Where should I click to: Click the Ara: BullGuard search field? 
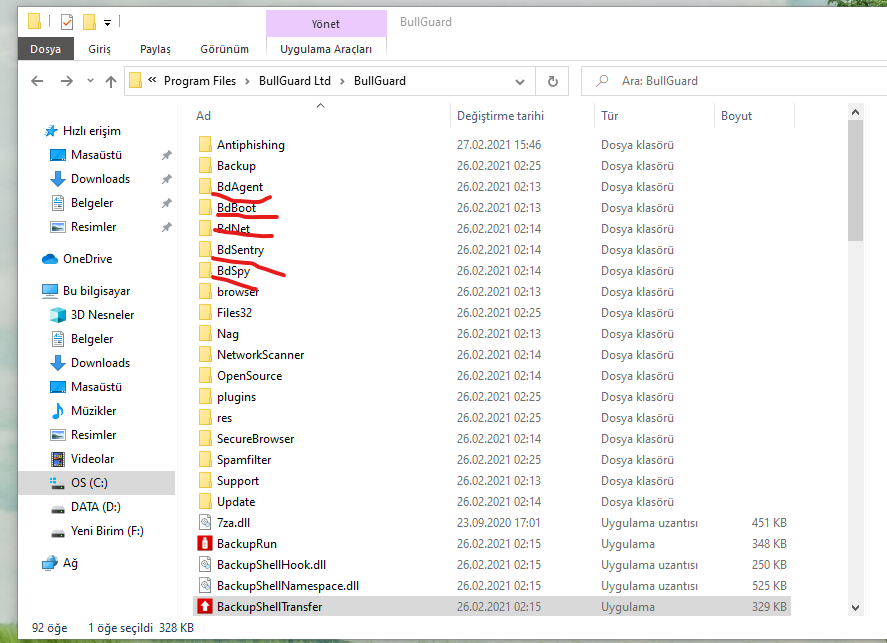point(735,81)
